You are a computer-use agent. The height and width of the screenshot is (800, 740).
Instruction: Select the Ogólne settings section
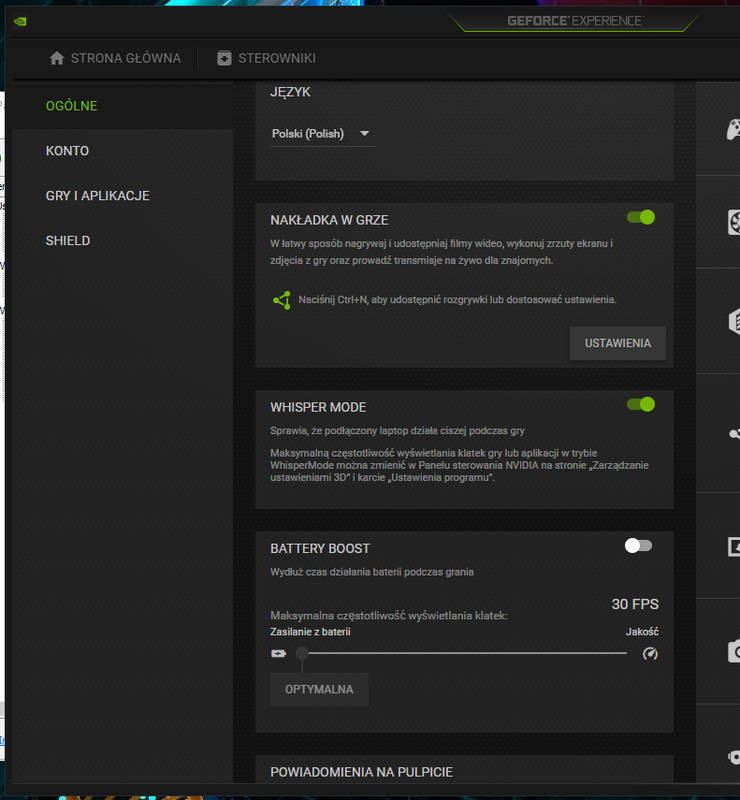[122, 106]
